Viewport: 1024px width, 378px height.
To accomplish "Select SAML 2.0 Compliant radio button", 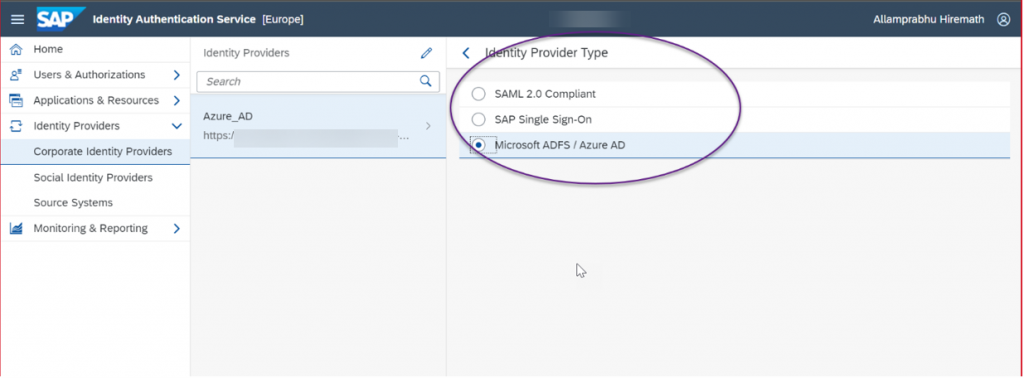I will coord(479,94).
